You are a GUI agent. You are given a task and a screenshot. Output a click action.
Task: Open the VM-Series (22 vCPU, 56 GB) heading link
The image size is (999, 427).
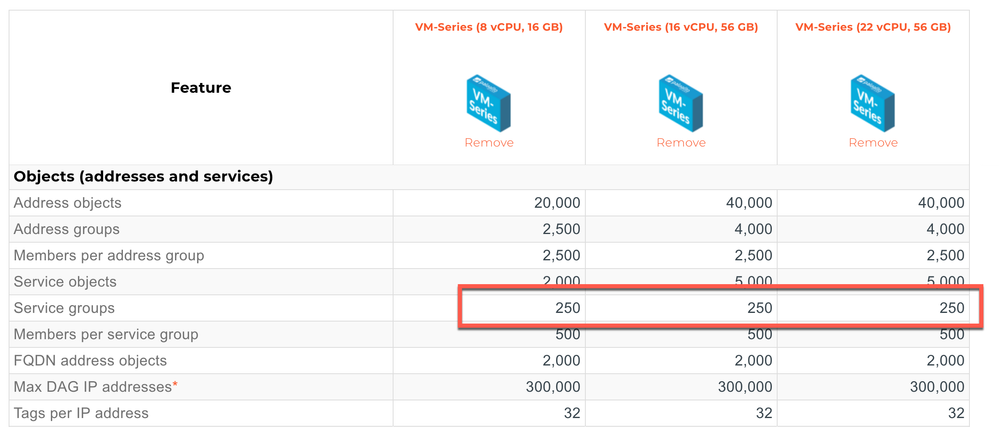873,28
